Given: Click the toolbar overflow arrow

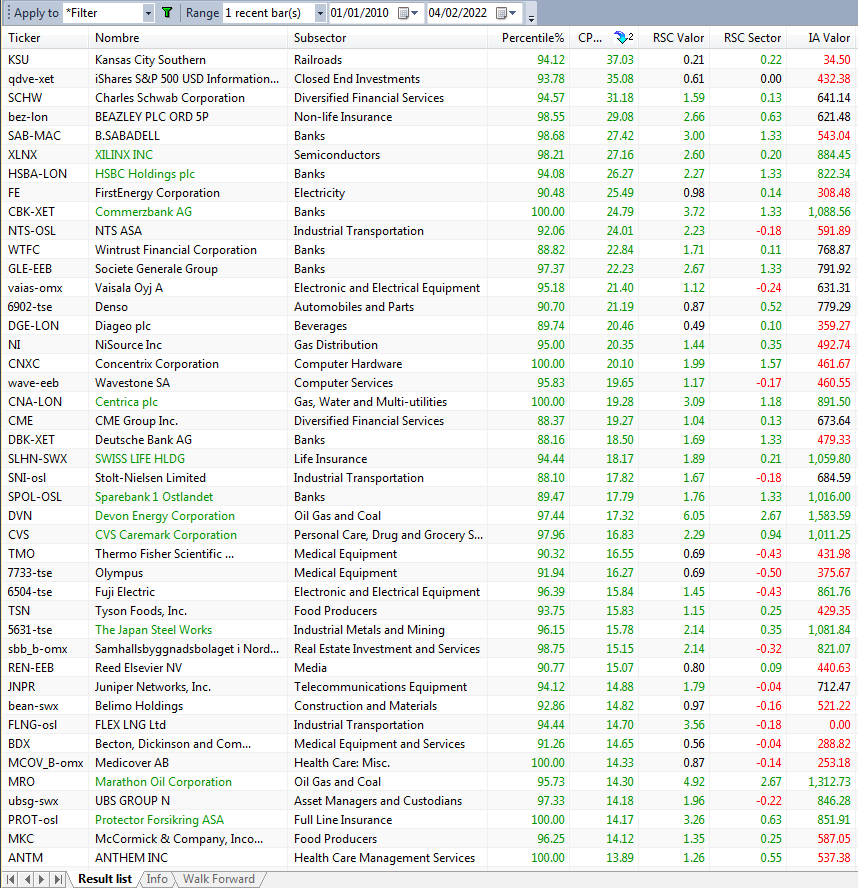Looking at the screenshot, I should coord(531,17).
